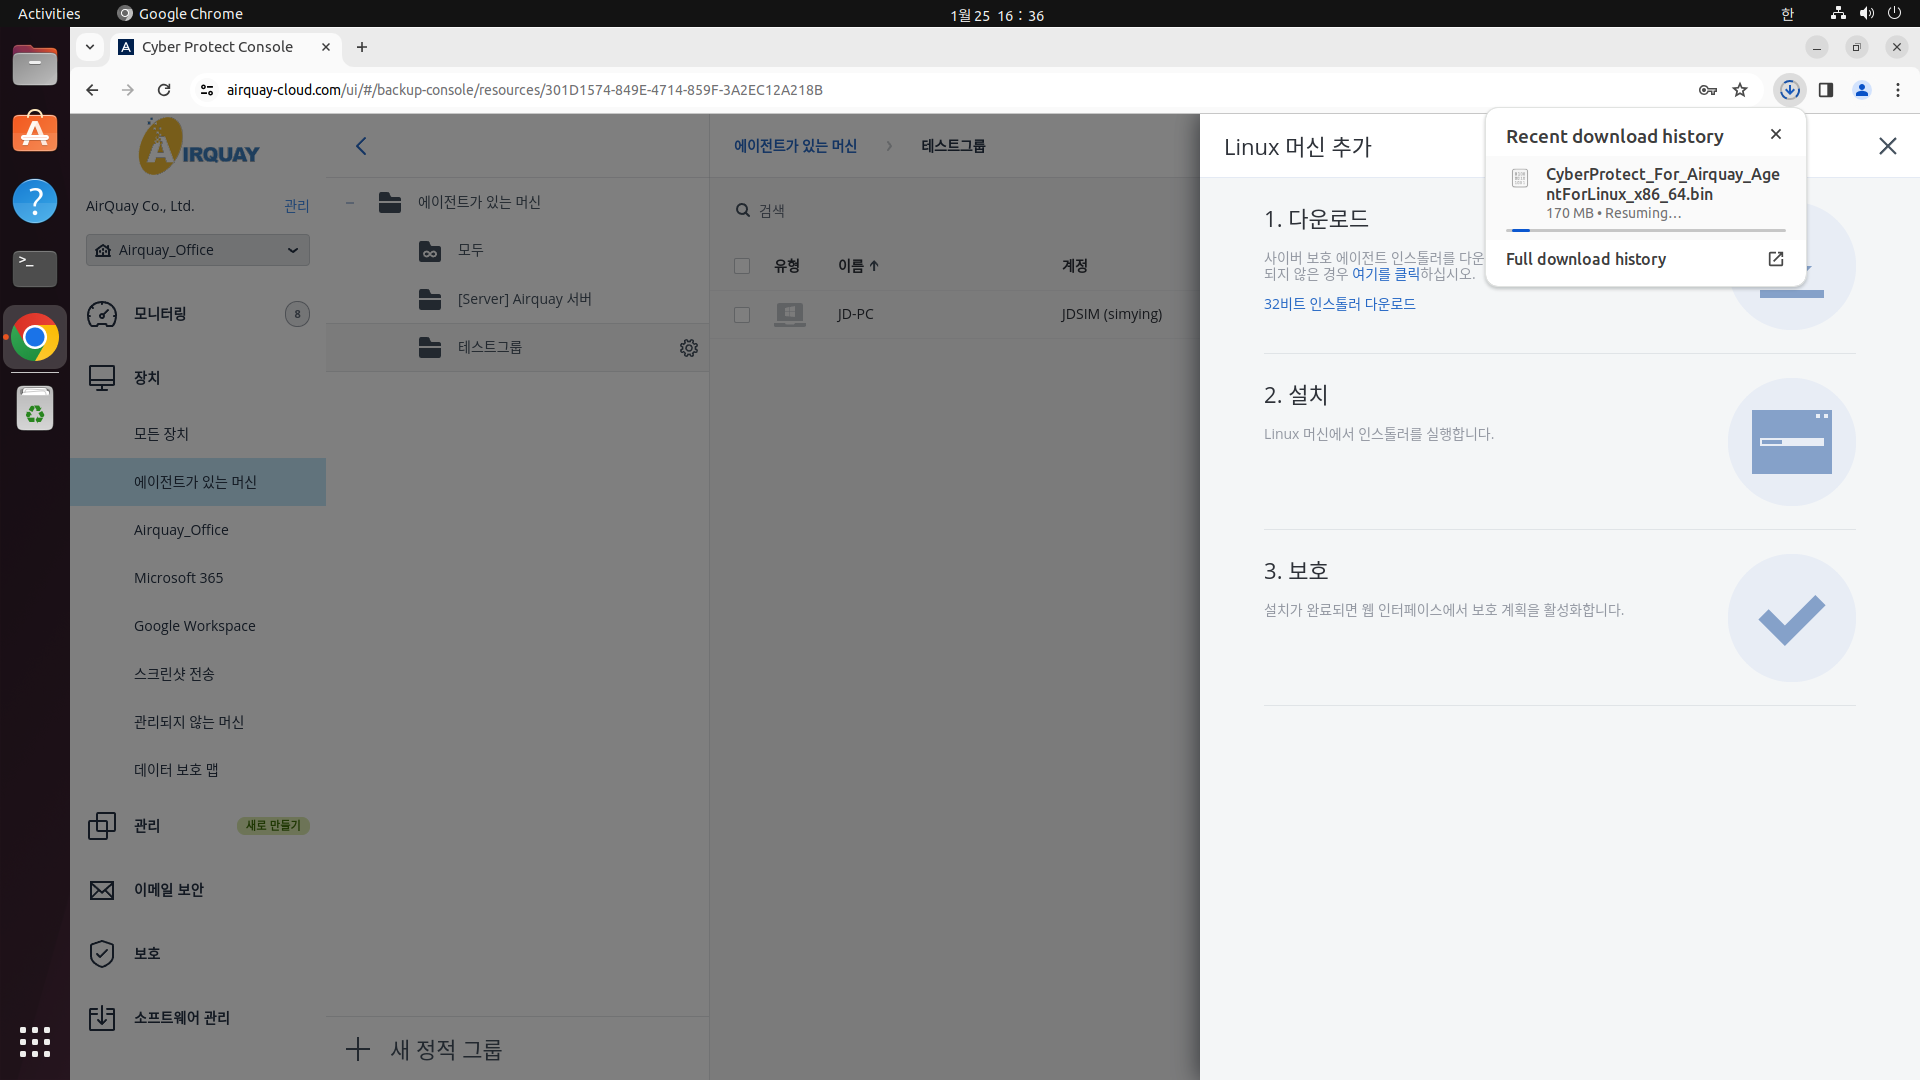Select Microsoft 365 in sidebar
The width and height of the screenshot is (1920, 1080).
pyautogui.click(x=178, y=578)
